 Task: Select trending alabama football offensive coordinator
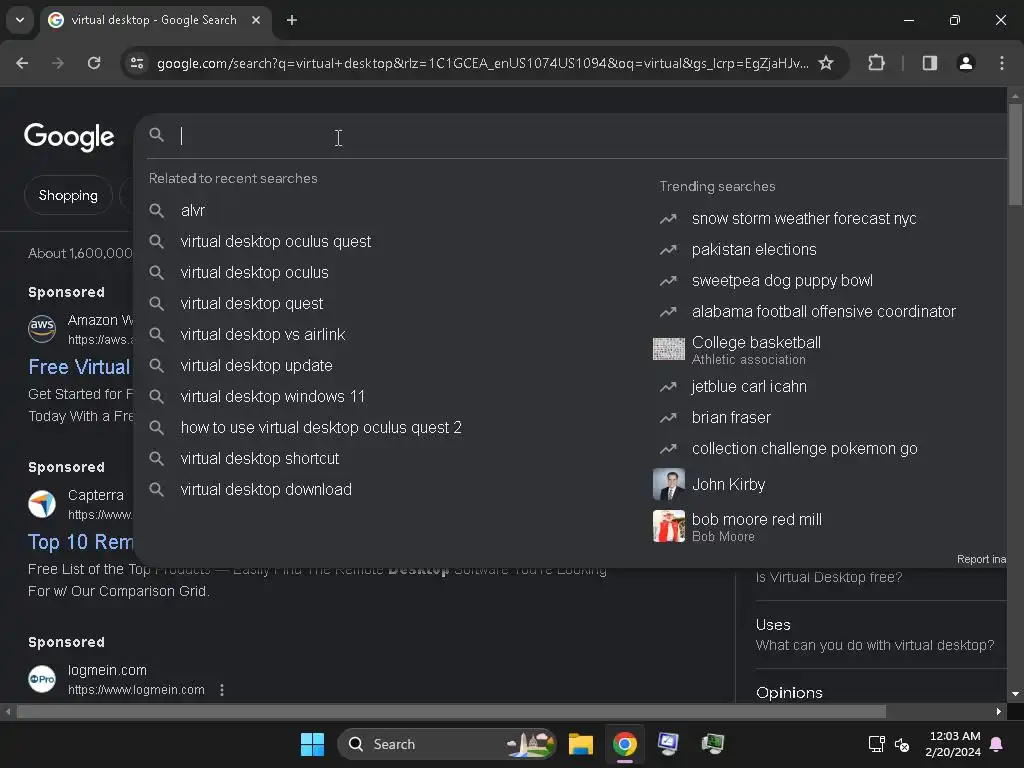824,312
